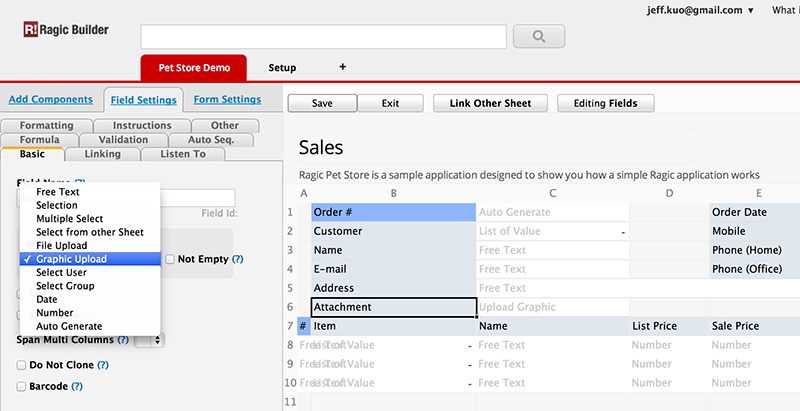This screenshot has height=411, width=800.
Task: Click the Upload Graphic value cell
Action: pos(553,307)
